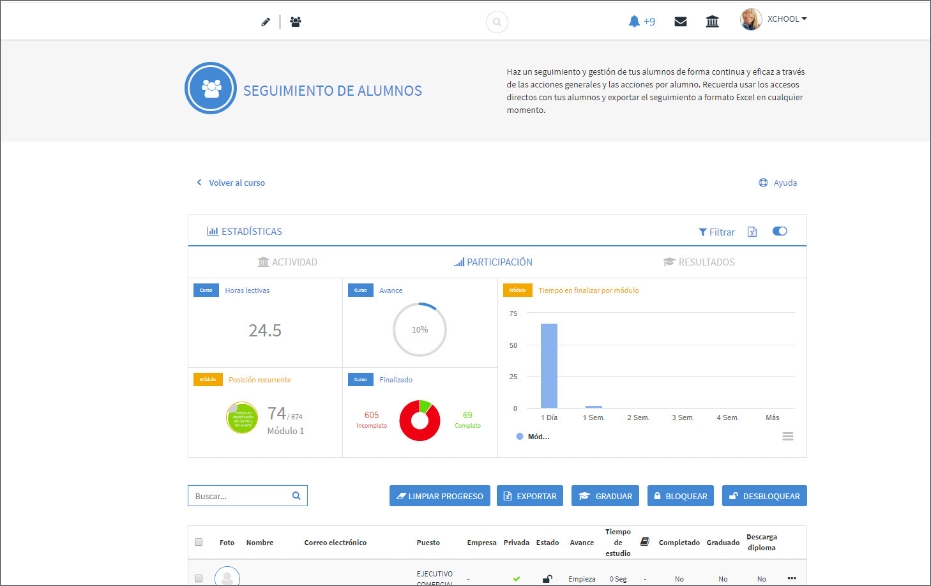Expand the XCHOOL account dropdown

tap(787, 19)
